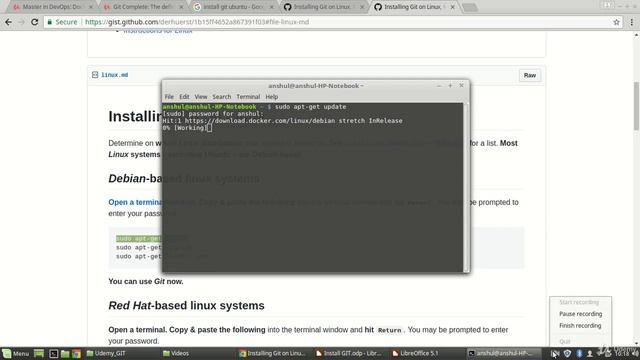Click the Raw button
Image resolution: width=640 pixels, height=360 pixels.
530,75
